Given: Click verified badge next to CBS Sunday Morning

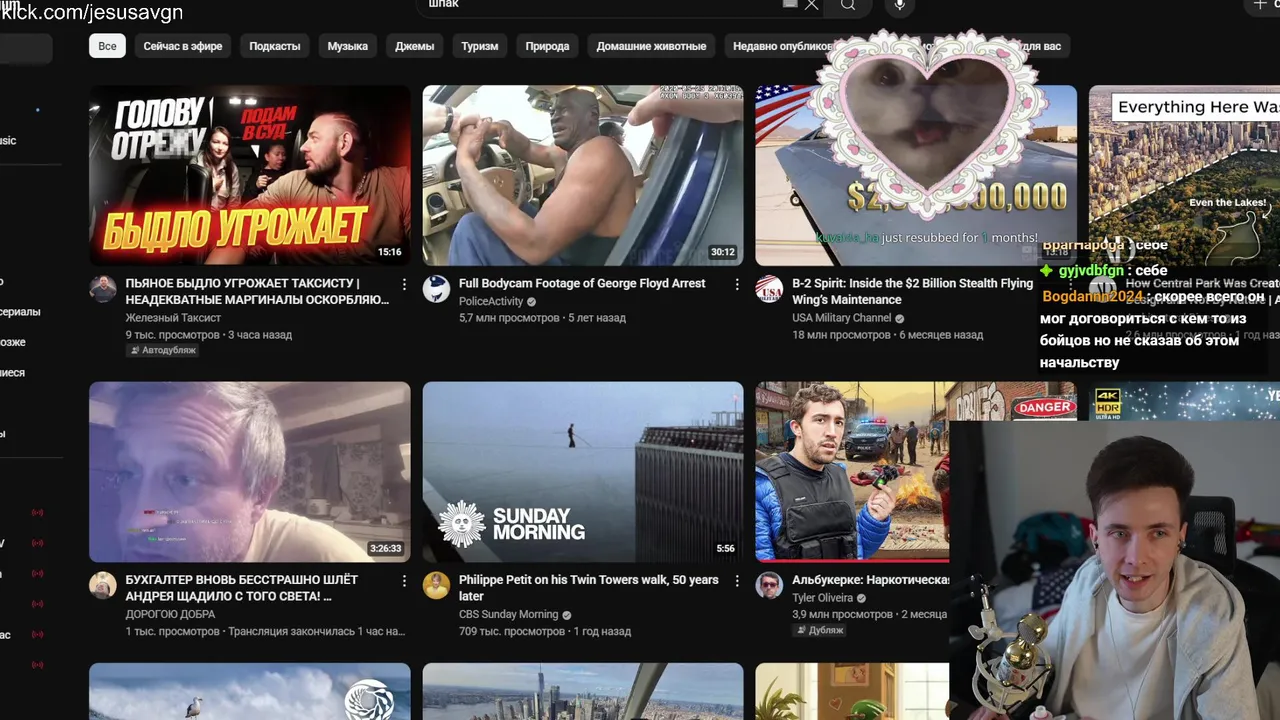Looking at the screenshot, I should tap(567, 615).
